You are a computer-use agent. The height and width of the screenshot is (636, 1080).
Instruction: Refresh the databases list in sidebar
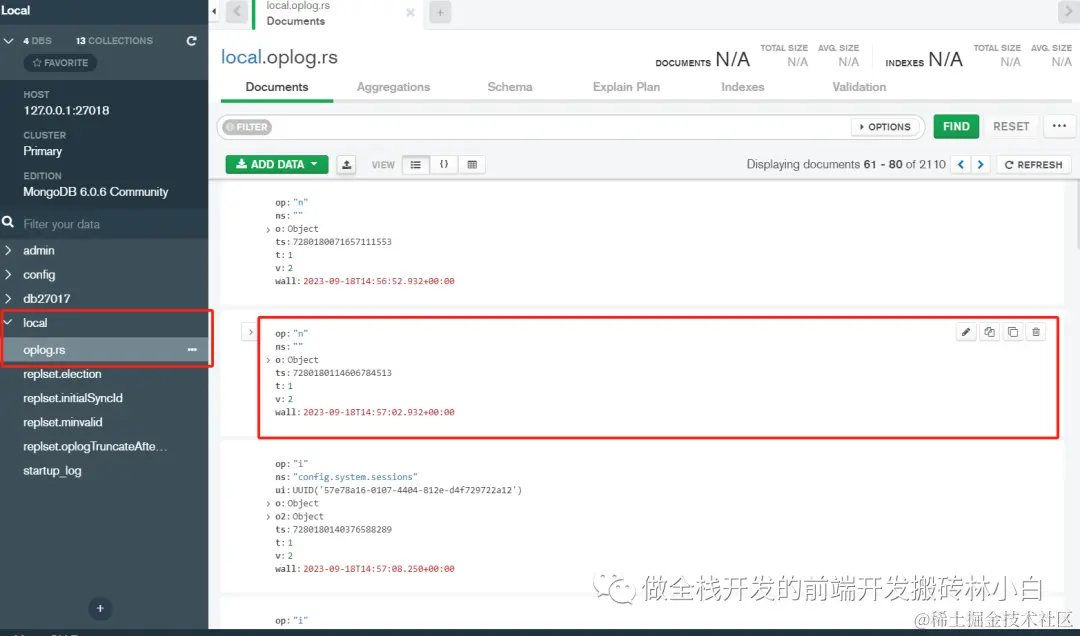click(191, 41)
